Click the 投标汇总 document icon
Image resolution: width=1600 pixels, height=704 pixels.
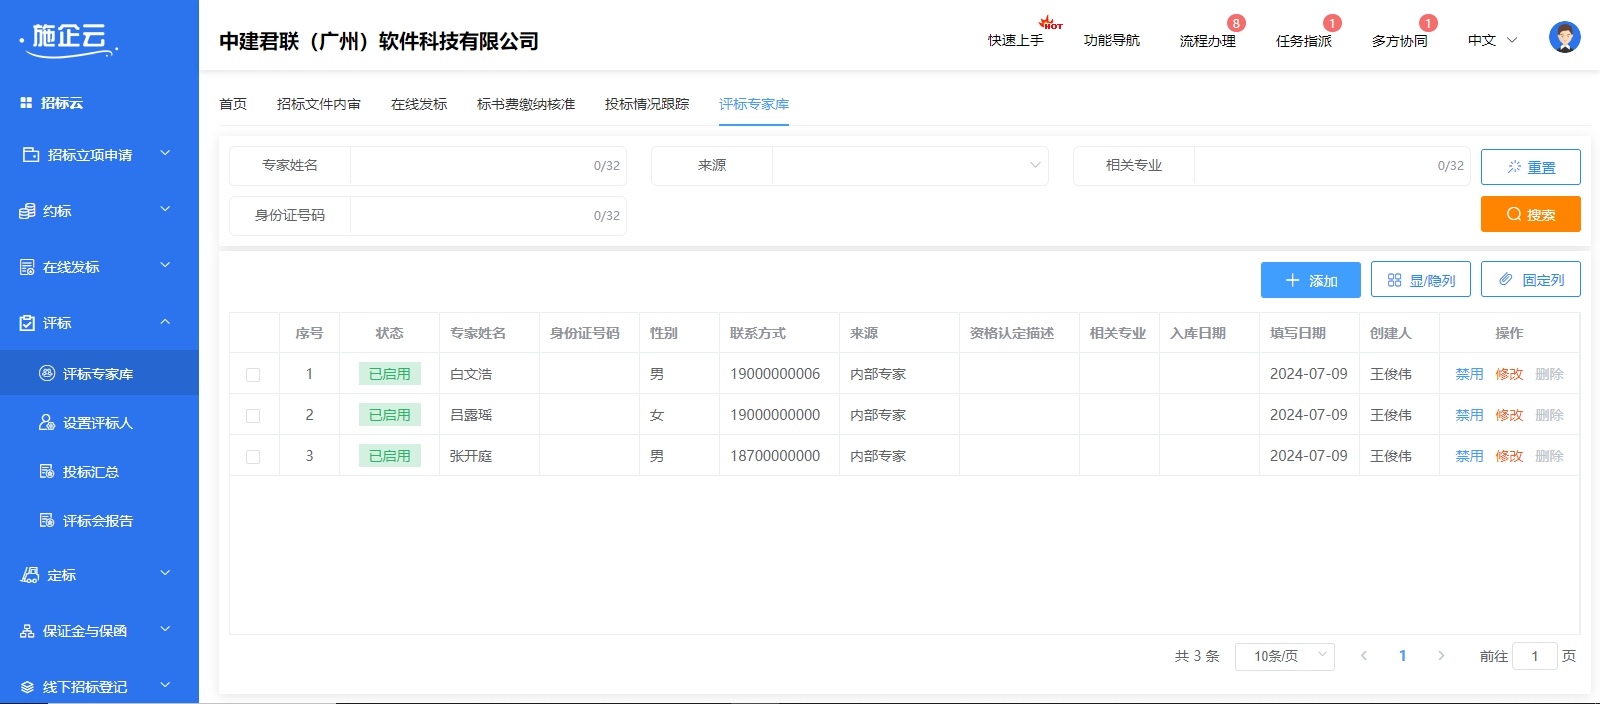click(x=46, y=472)
